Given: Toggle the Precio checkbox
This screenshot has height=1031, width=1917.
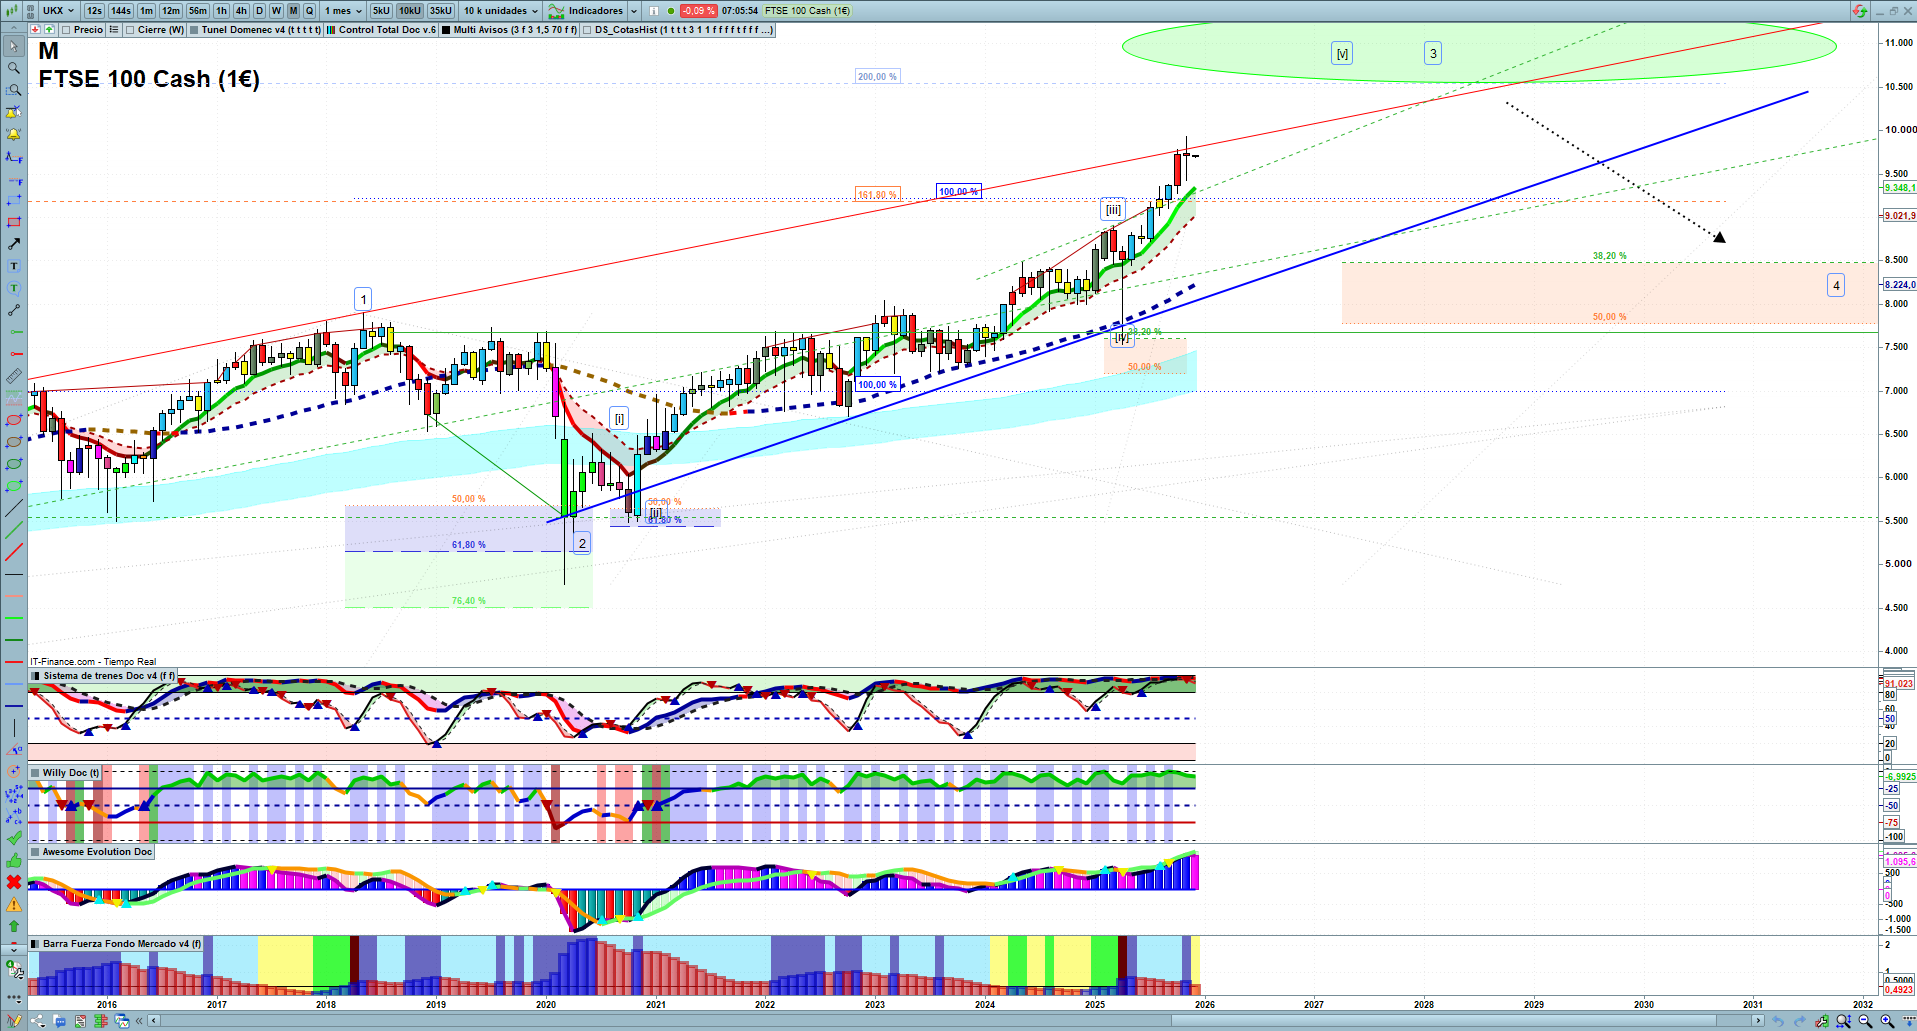Looking at the screenshot, I should pyautogui.click(x=66, y=30).
